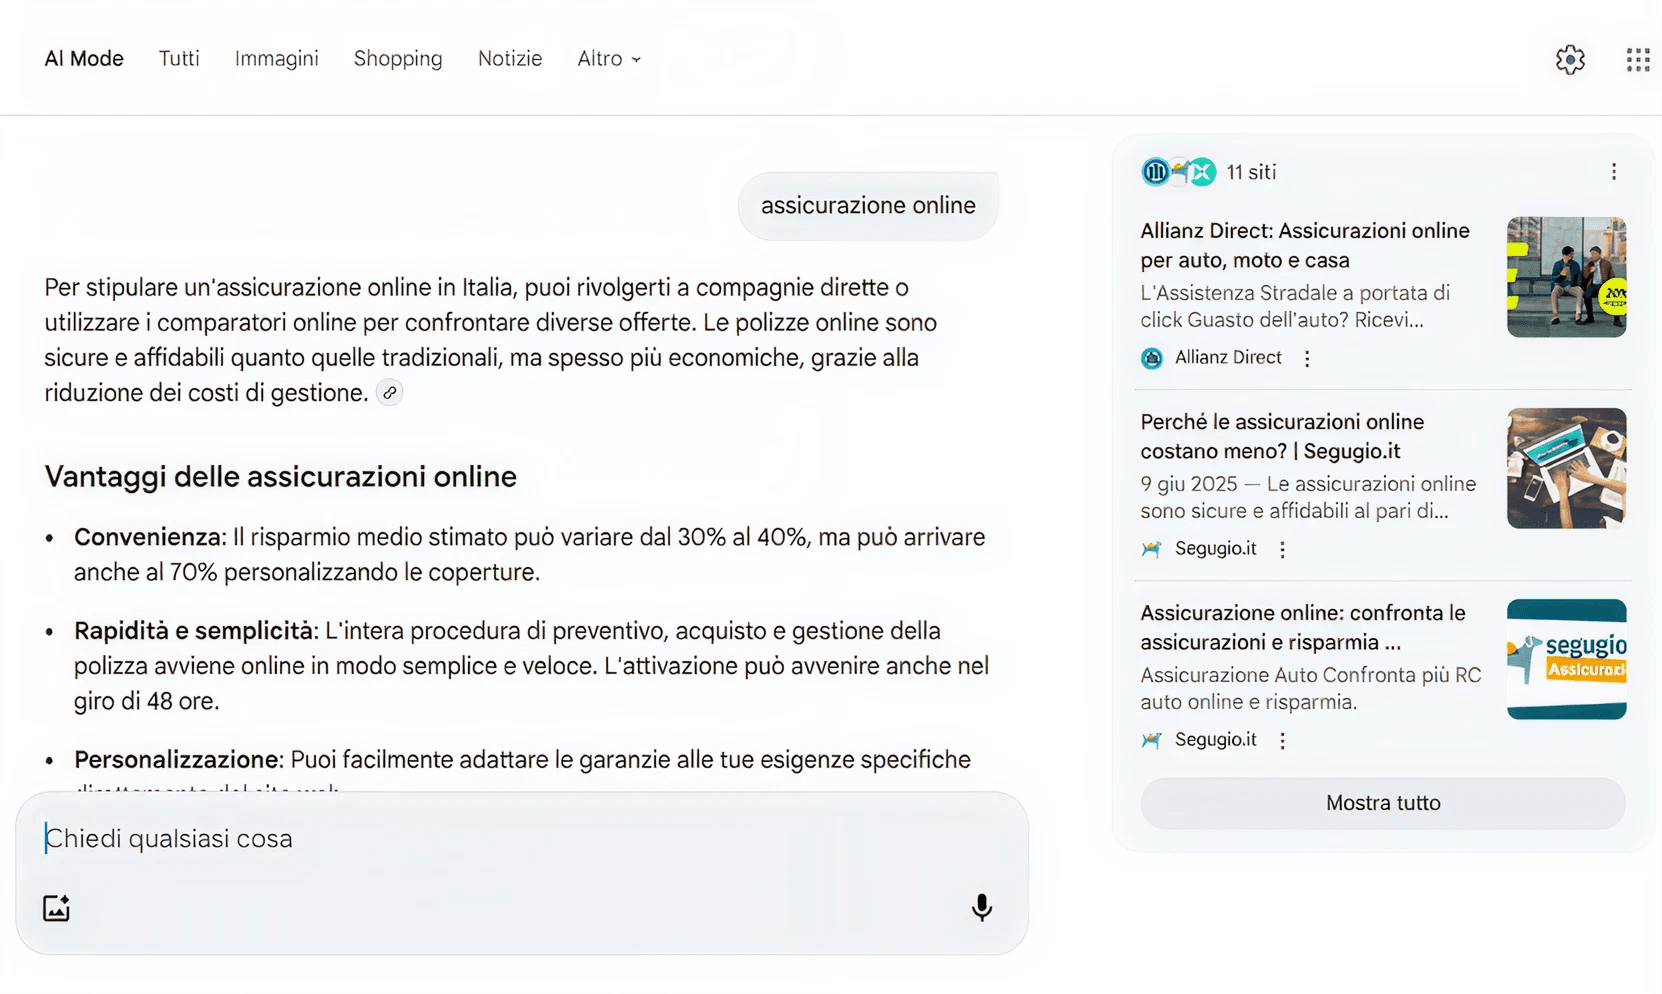Open the settings gear icon
1662x994 pixels.
[x=1570, y=60]
